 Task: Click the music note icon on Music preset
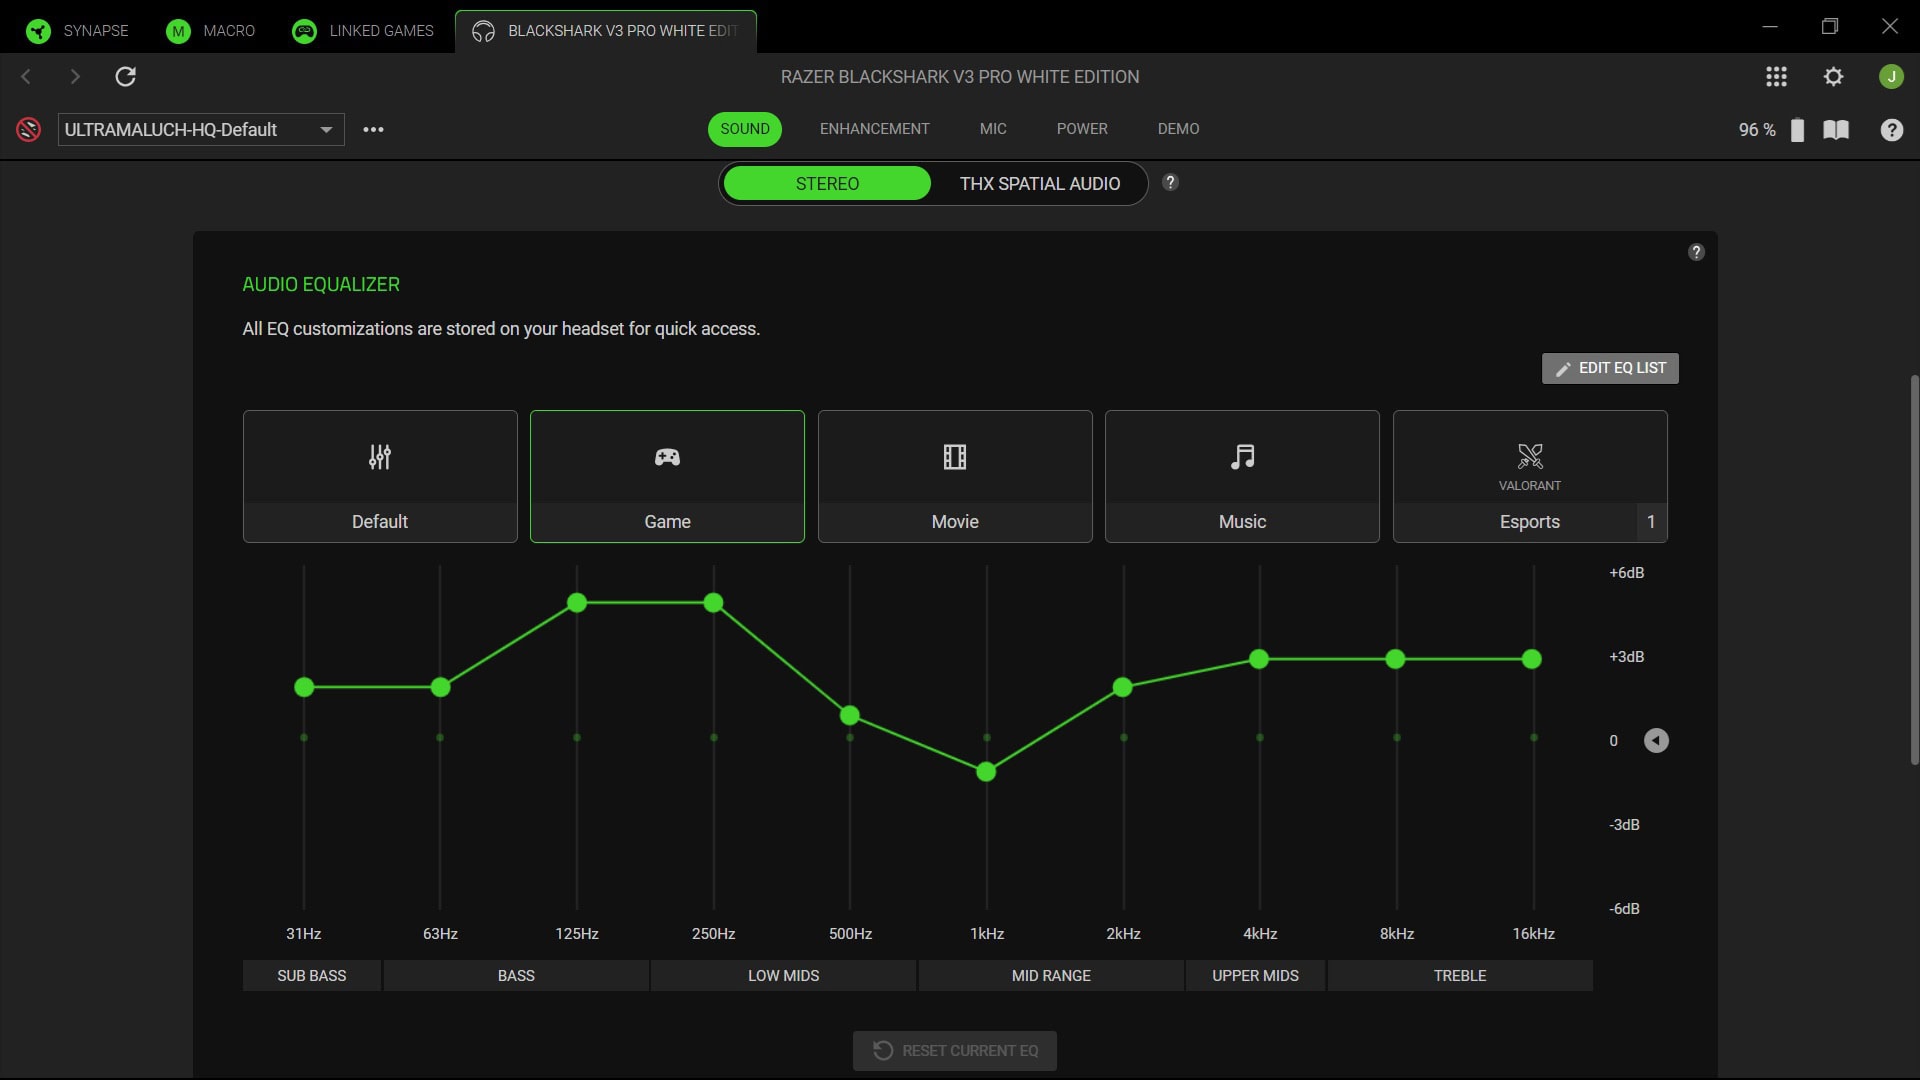(1242, 457)
